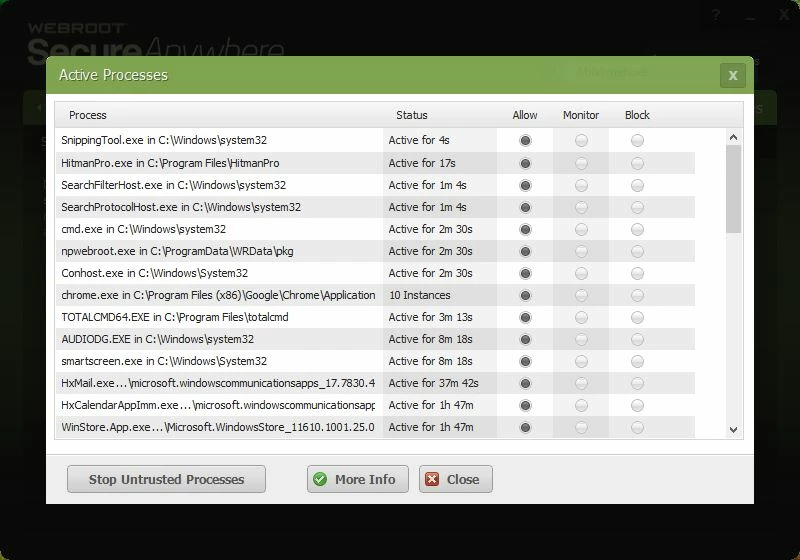800x560 pixels.
Task: Block HxCalendarAppImm.exe process
Action: [x=637, y=405]
